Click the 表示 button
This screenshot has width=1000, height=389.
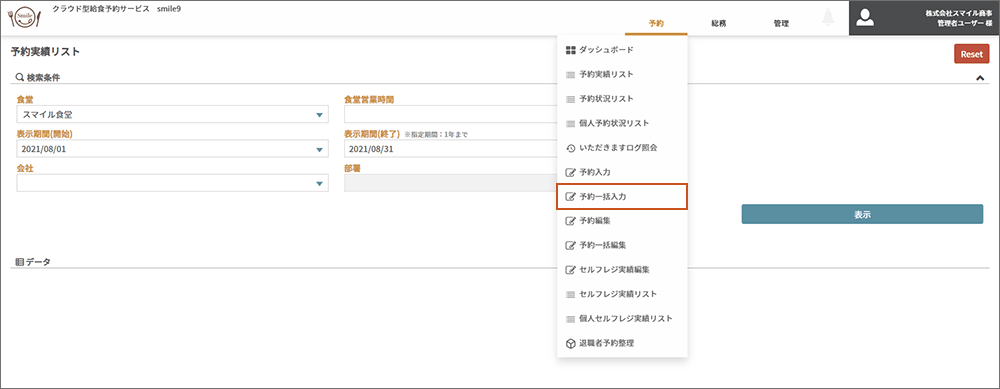tap(862, 214)
